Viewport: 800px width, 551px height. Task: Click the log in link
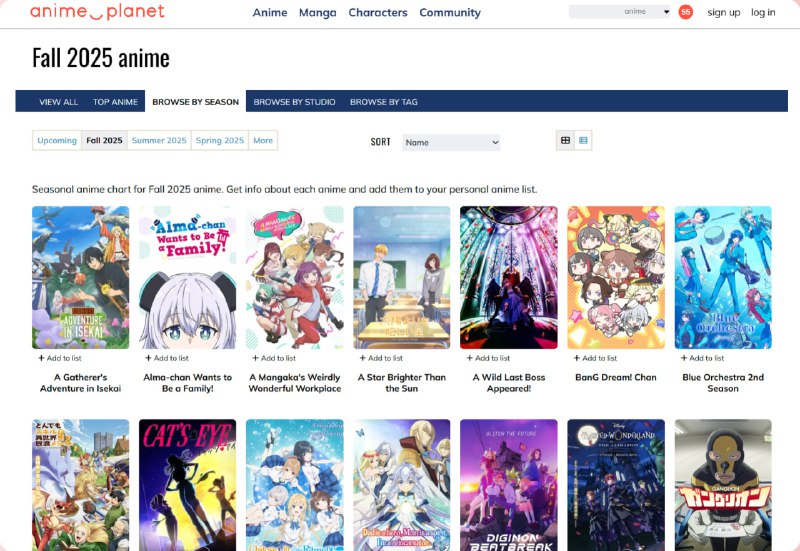763,12
